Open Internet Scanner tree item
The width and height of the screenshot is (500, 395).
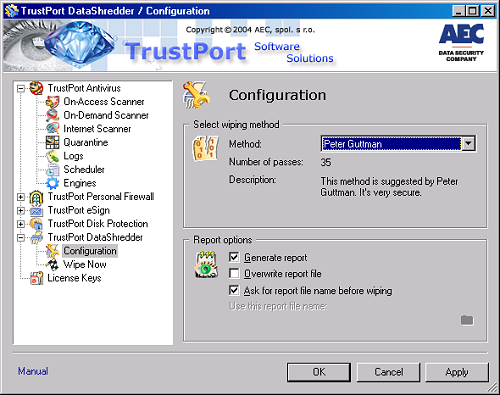(97, 129)
